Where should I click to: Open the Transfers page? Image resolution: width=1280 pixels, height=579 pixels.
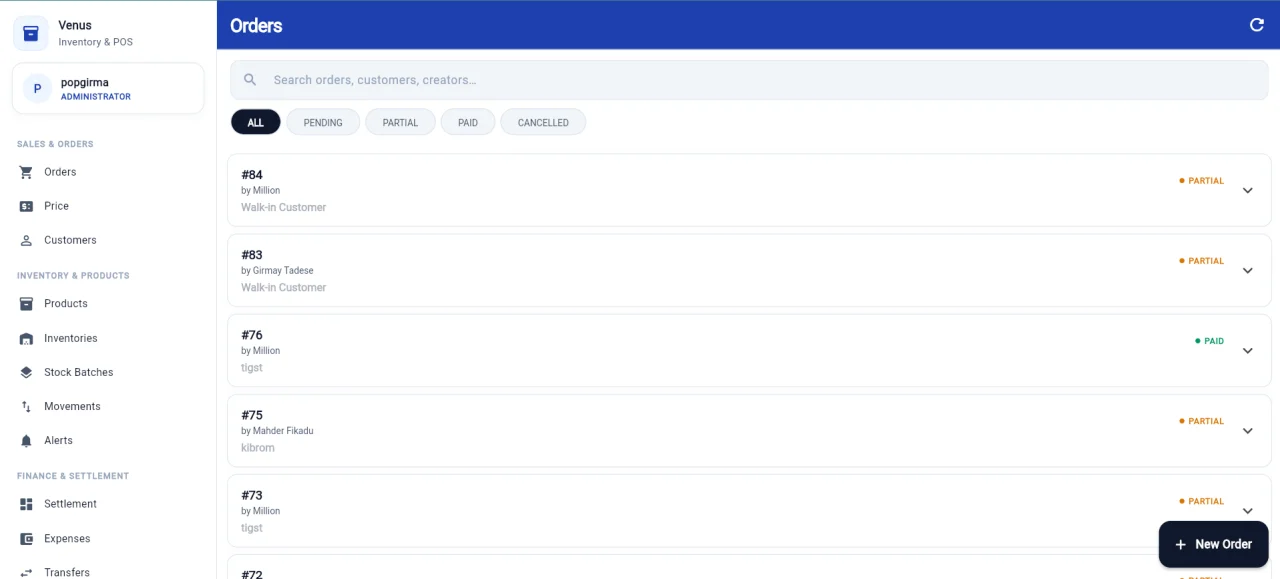pyautogui.click(x=108, y=572)
